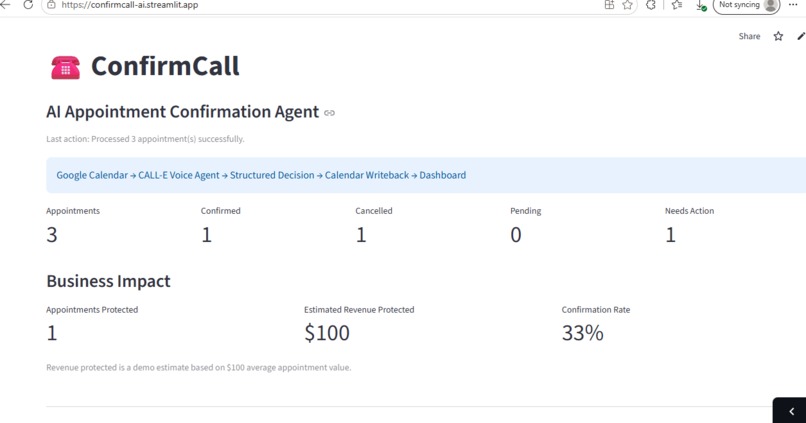This screenshot has height=423, width=806.
Task: Click the 33% confirmation rate value
Action: coord(582,333)
